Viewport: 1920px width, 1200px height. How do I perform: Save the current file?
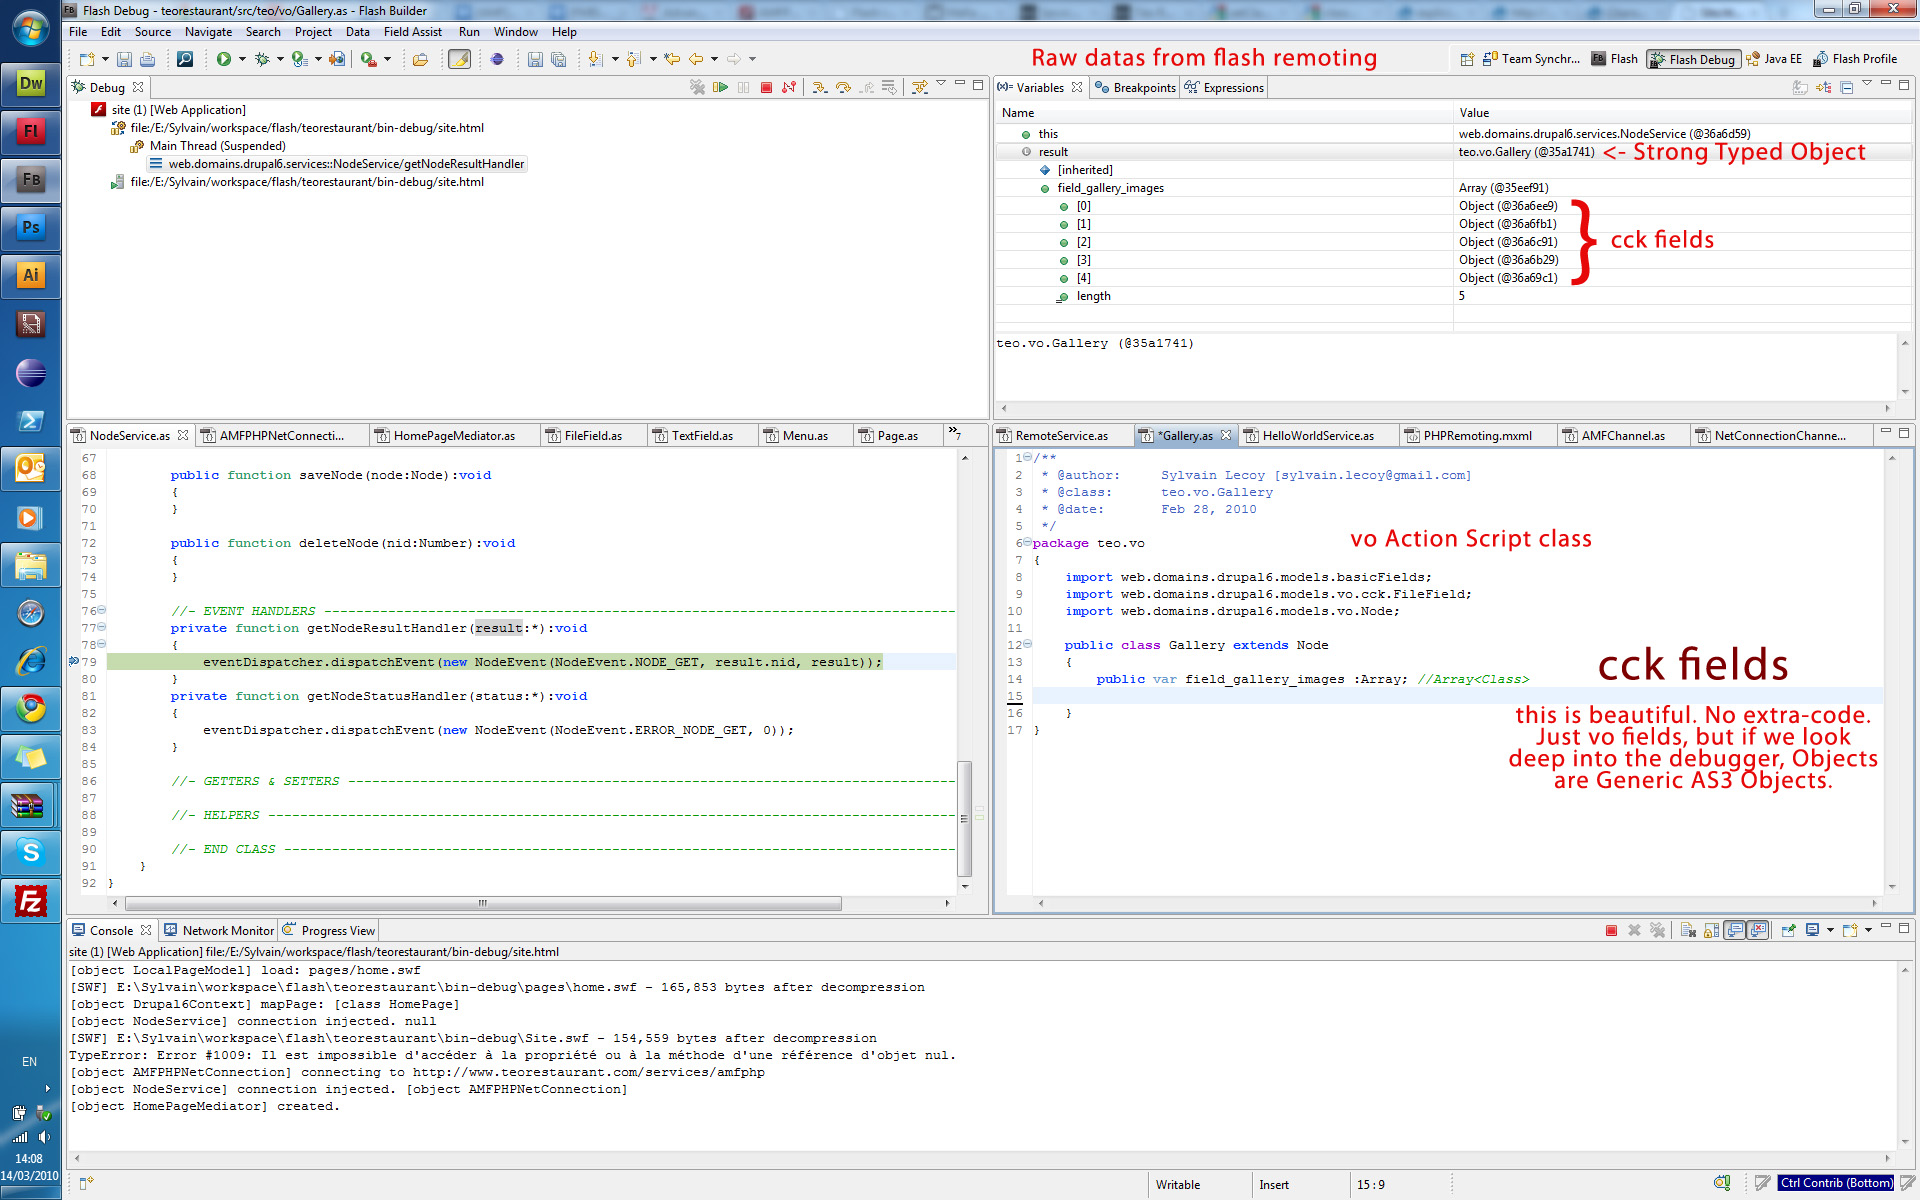pyautogui.click(x=124, y=59)
